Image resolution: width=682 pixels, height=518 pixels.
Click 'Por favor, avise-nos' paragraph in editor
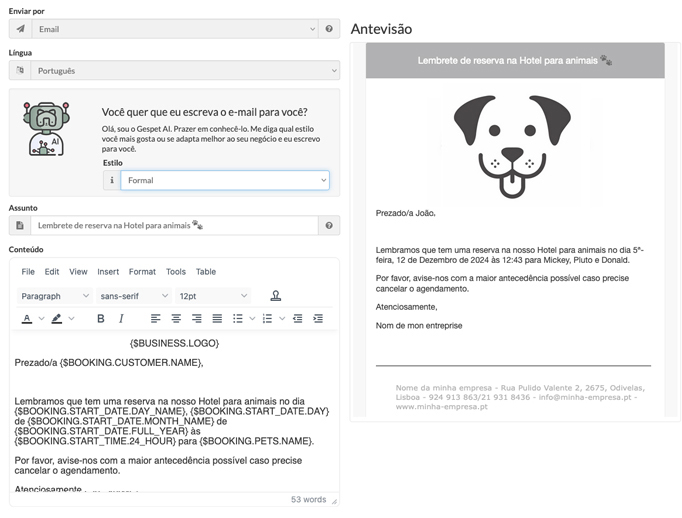(x=158, y=465)
